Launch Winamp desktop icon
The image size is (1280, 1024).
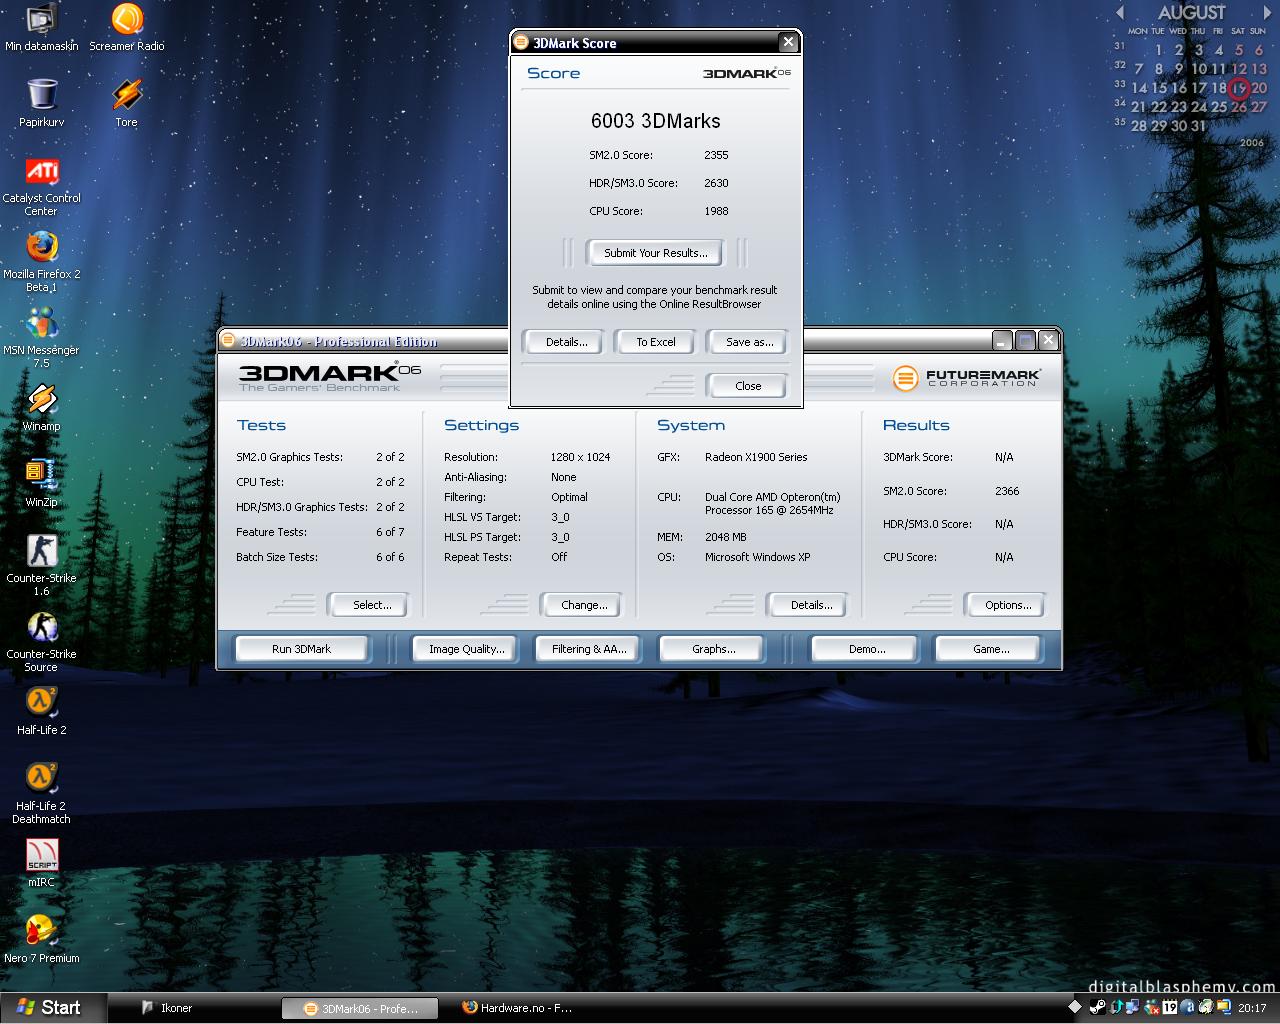[x=41, y=408]
